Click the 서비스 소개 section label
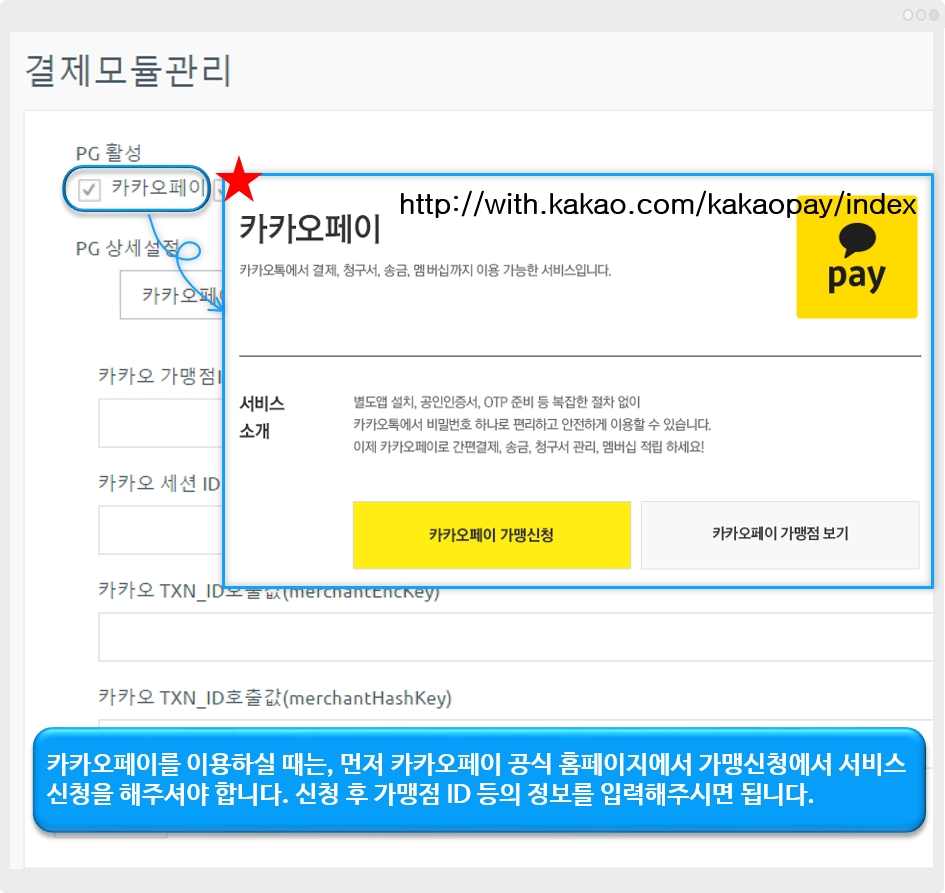The width and height of the screenshot is (945, 893). [x=262, y=417]
